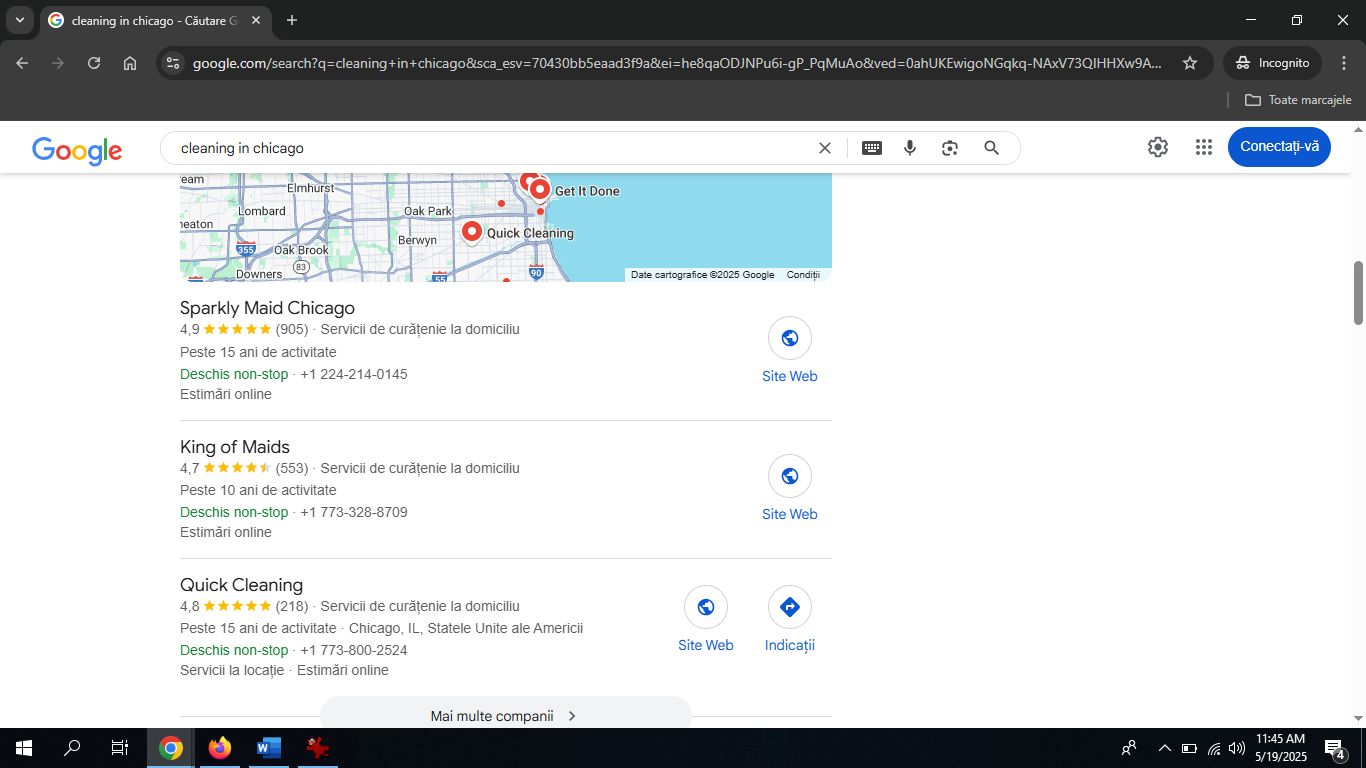Viewport: 1366px width, 768px height.
Task: Navigate back with the browser arrow
Action: coord(21,62)
